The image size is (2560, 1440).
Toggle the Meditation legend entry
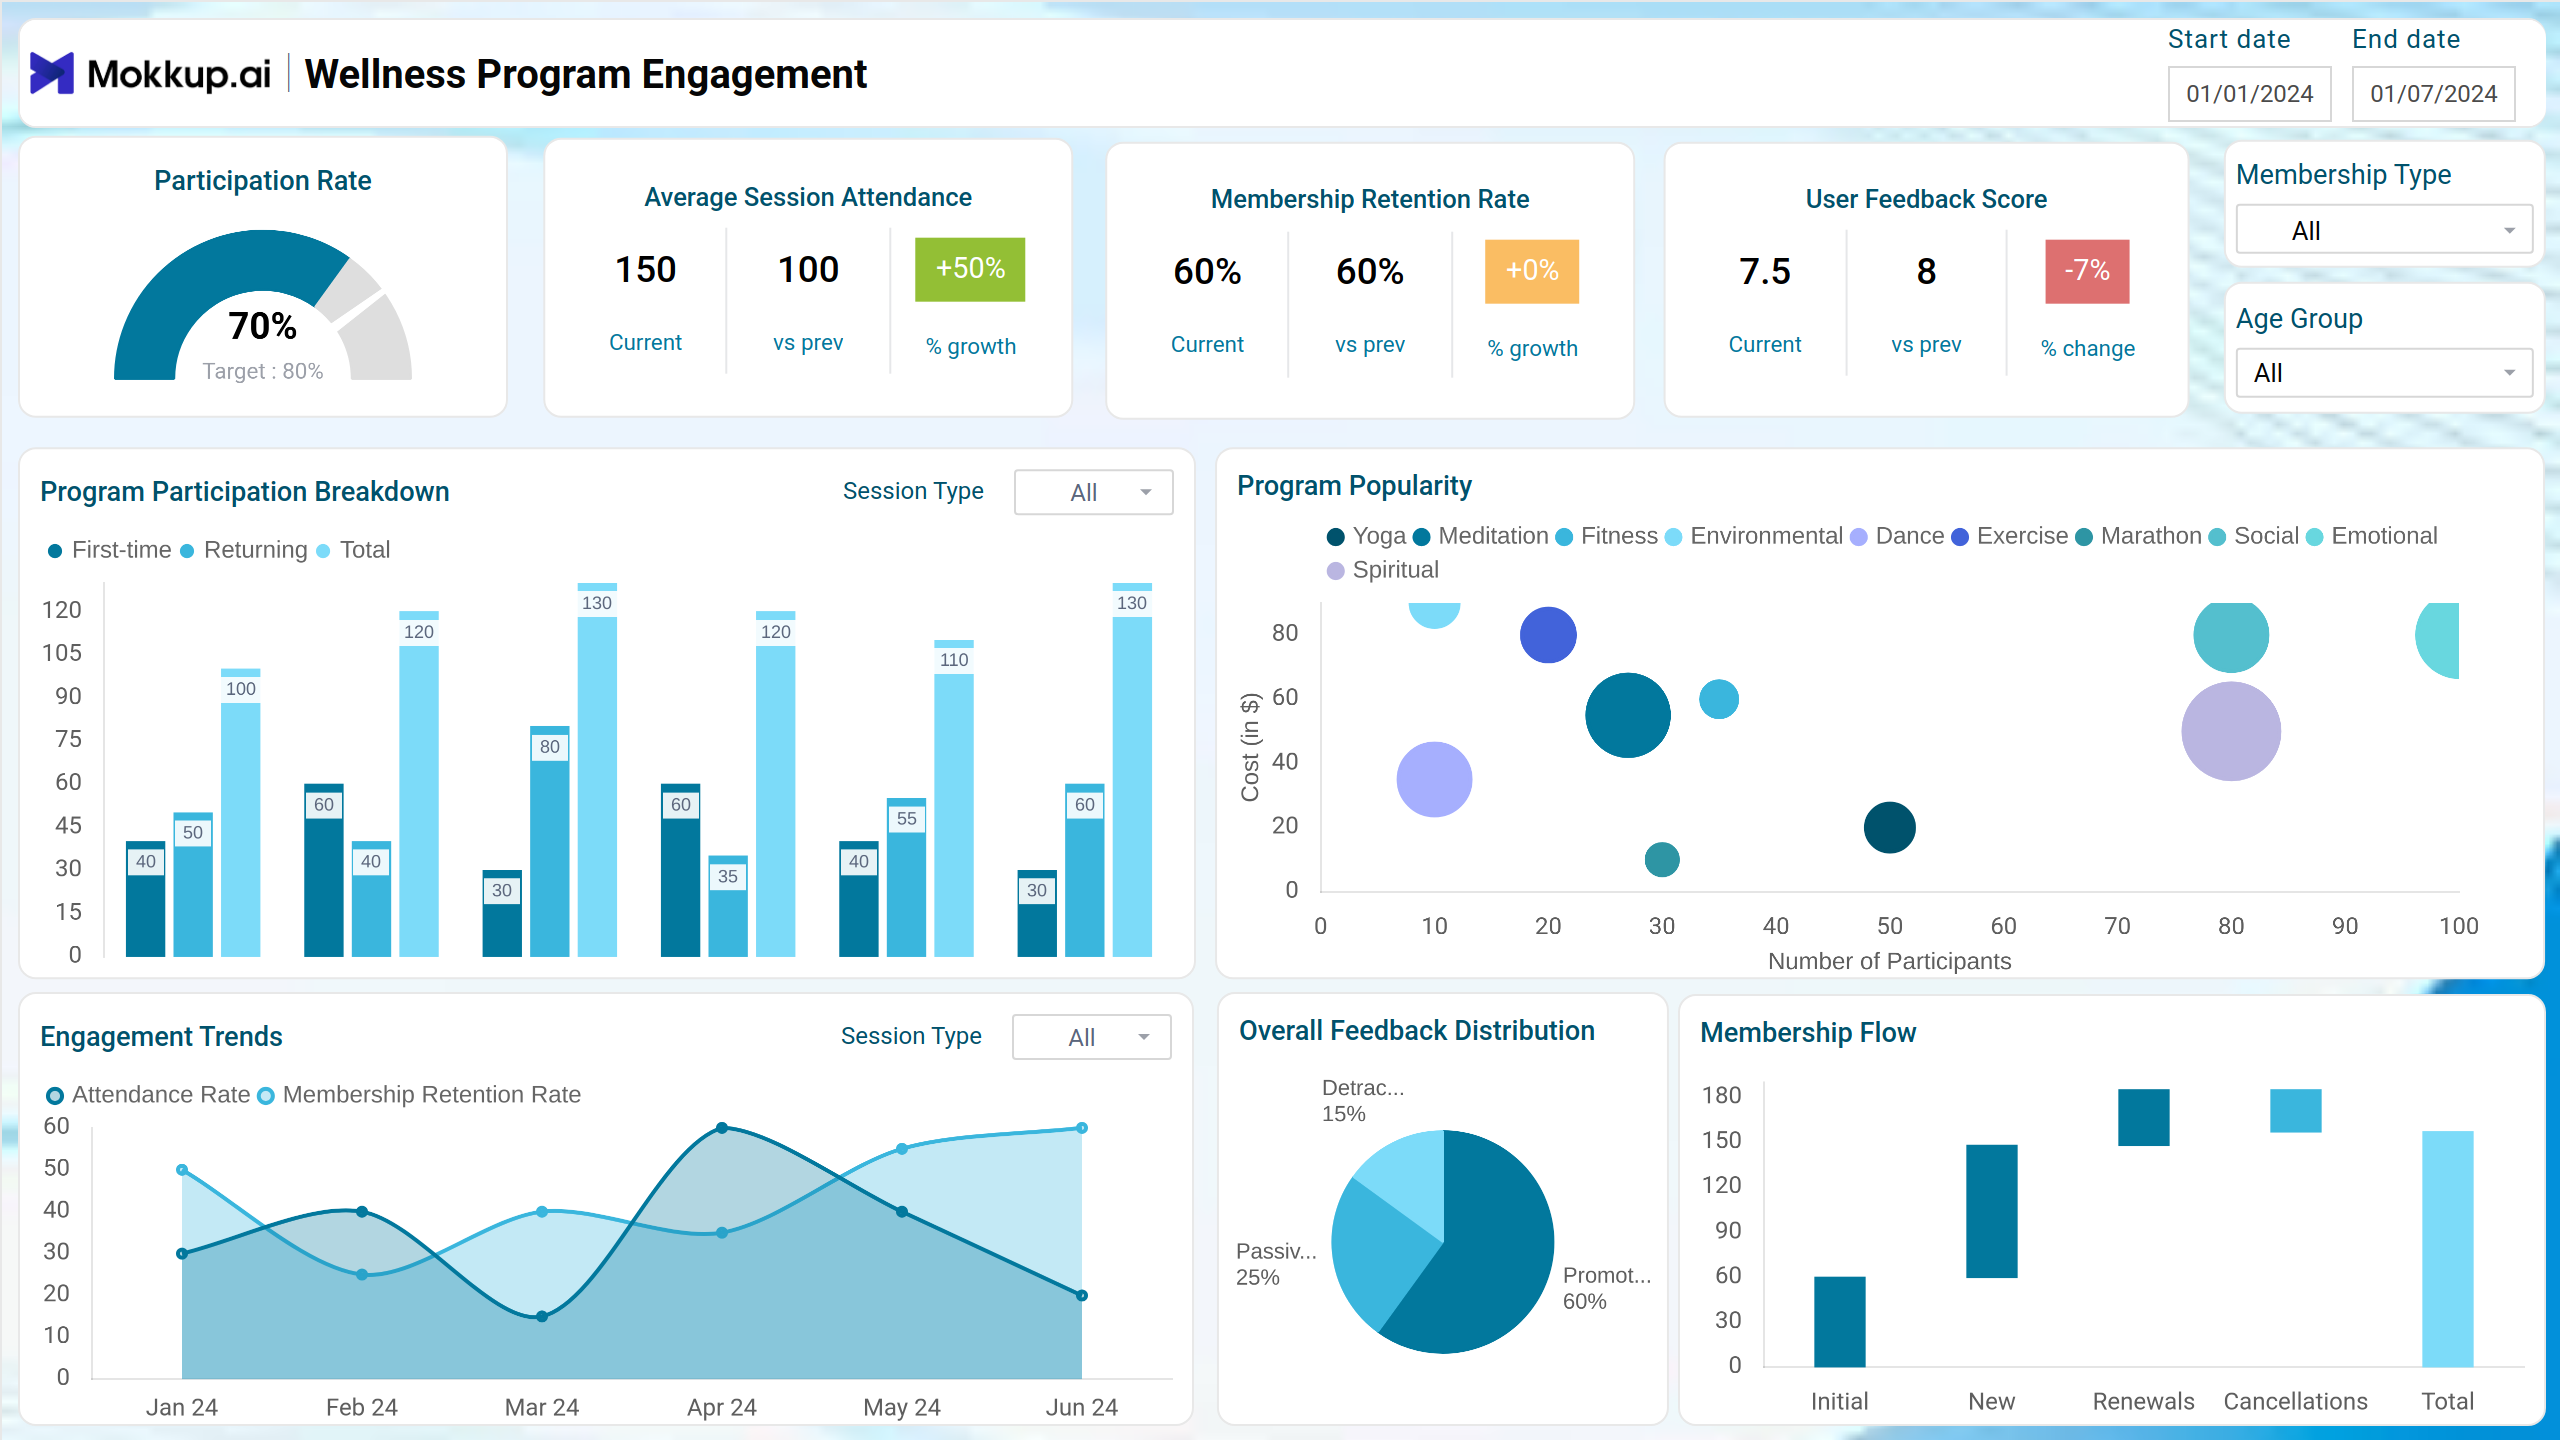(1480, 536)
